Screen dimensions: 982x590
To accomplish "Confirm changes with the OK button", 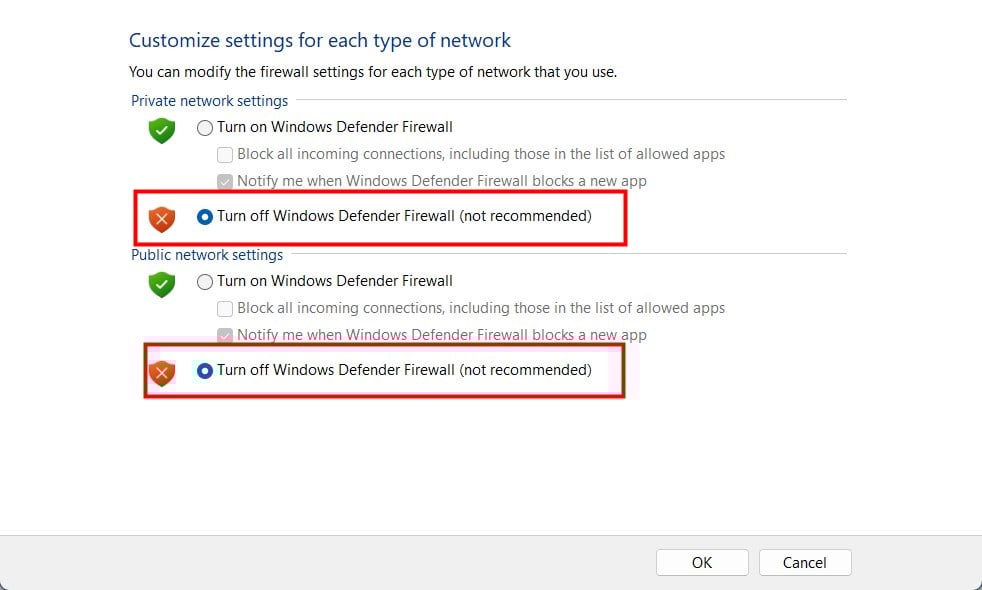I will click(x=702, y=562).
